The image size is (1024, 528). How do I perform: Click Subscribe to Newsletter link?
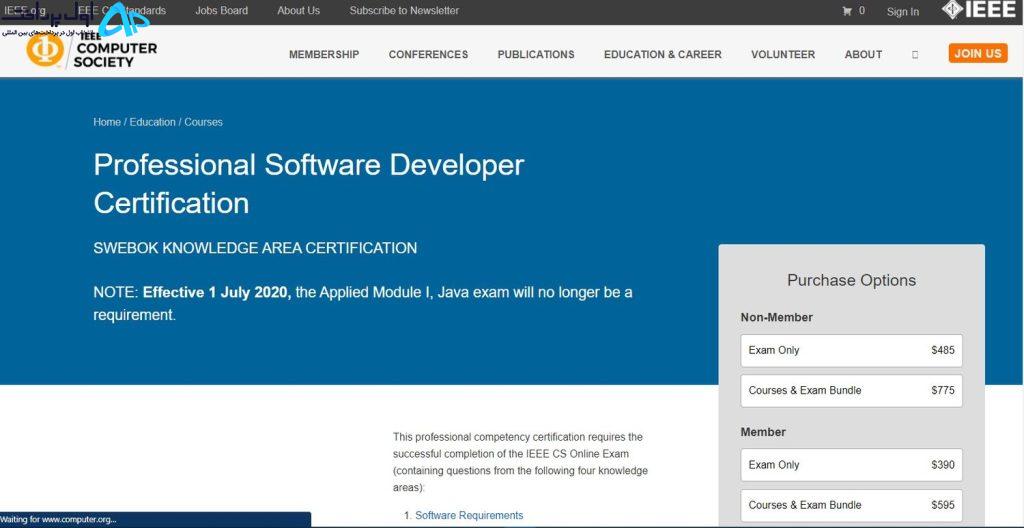tap(404, 10)
